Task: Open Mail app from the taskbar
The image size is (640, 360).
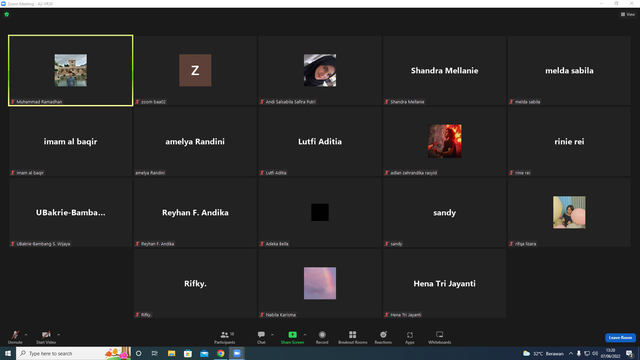Action: (x=204, y=353)
